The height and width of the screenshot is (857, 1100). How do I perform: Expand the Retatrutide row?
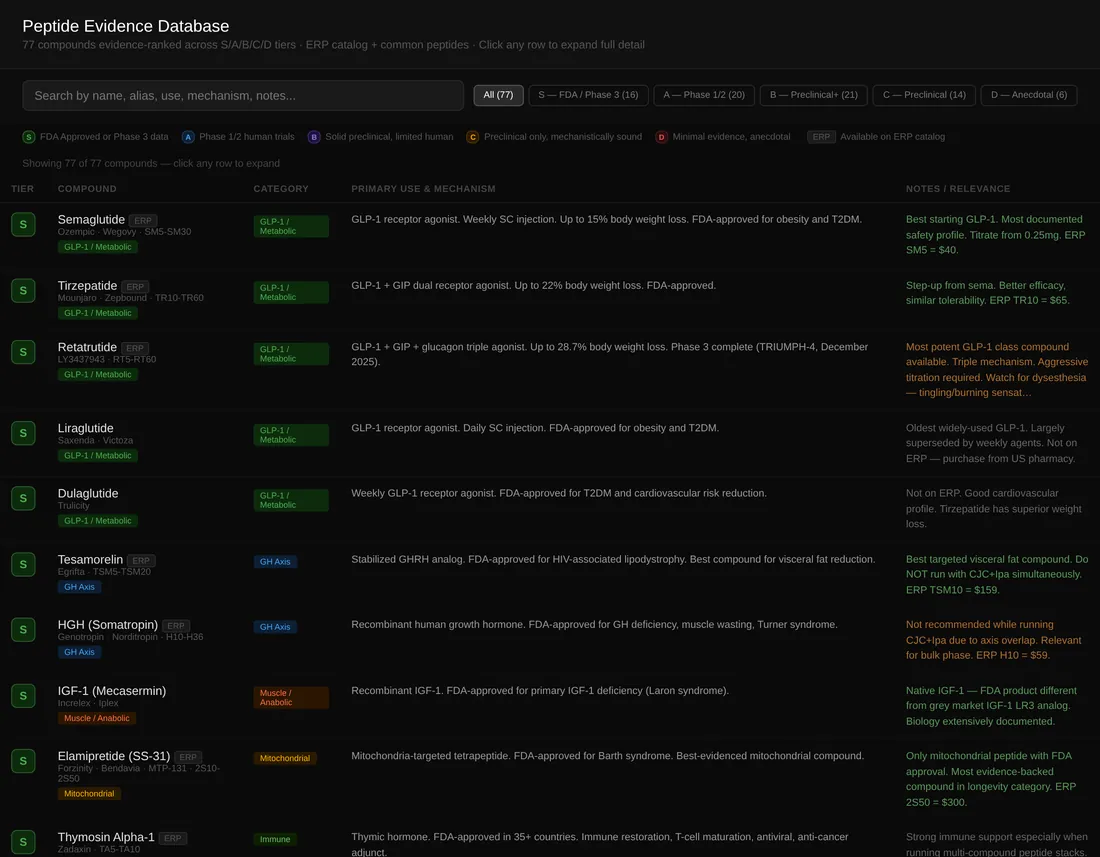pyautogui.click(x=550, y=371)
